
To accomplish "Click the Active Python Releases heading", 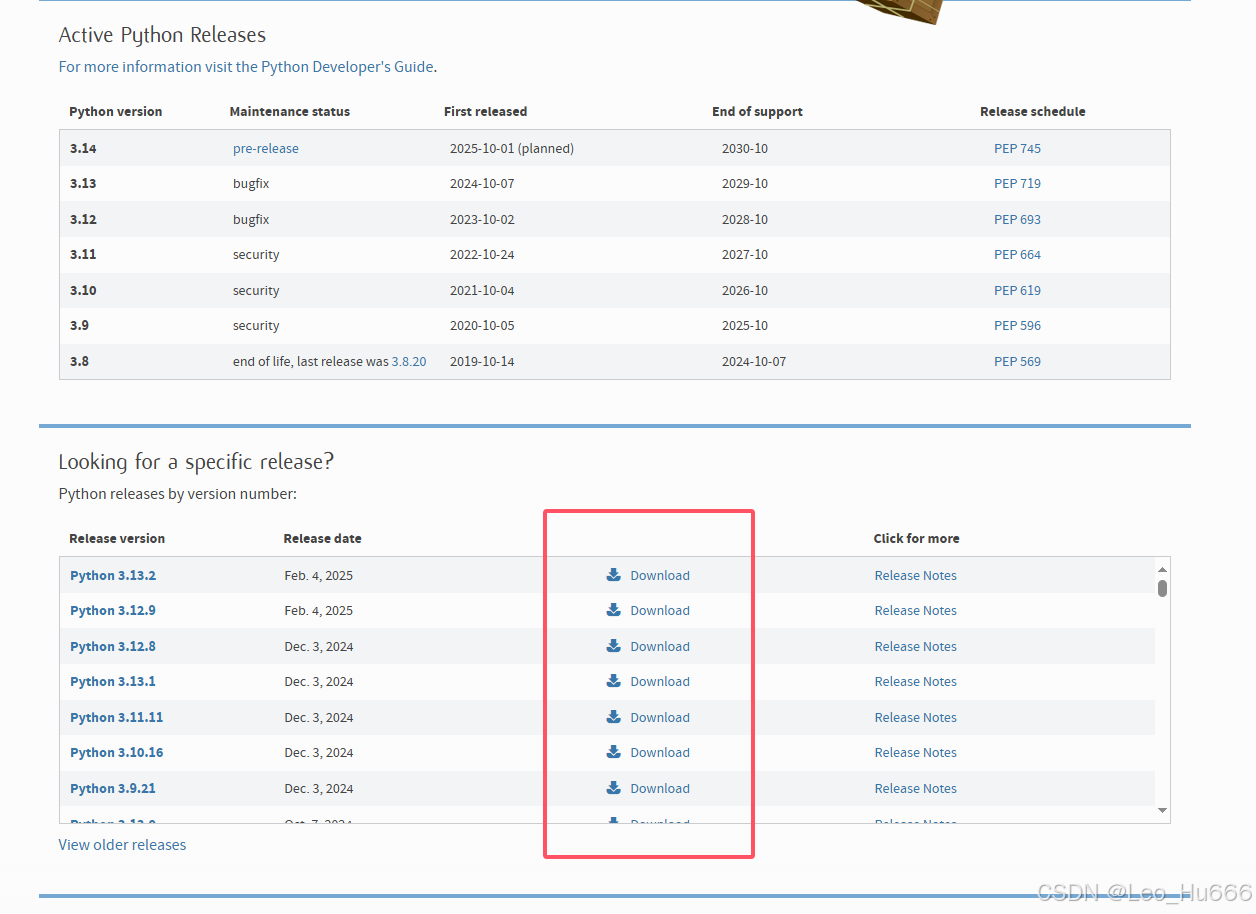I will coord(162,35).
